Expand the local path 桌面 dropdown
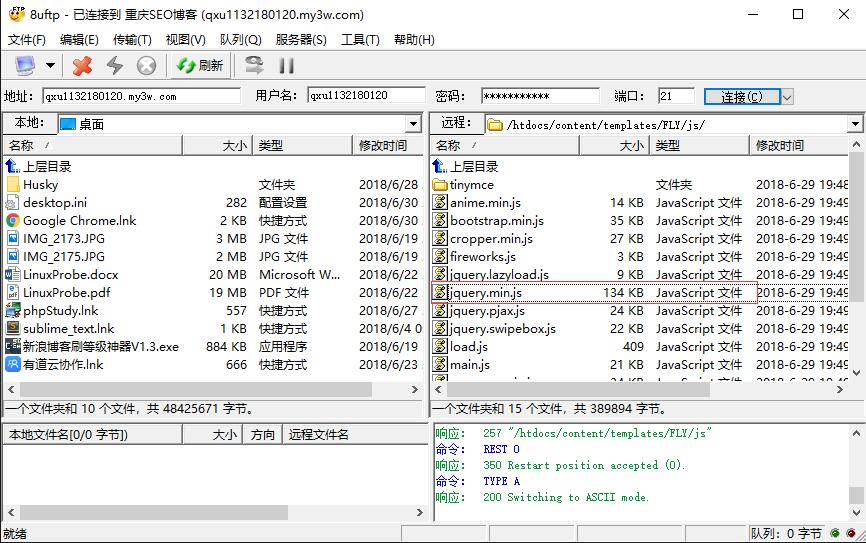The width and height of the screenshot is (866, 543). point(413,124)
